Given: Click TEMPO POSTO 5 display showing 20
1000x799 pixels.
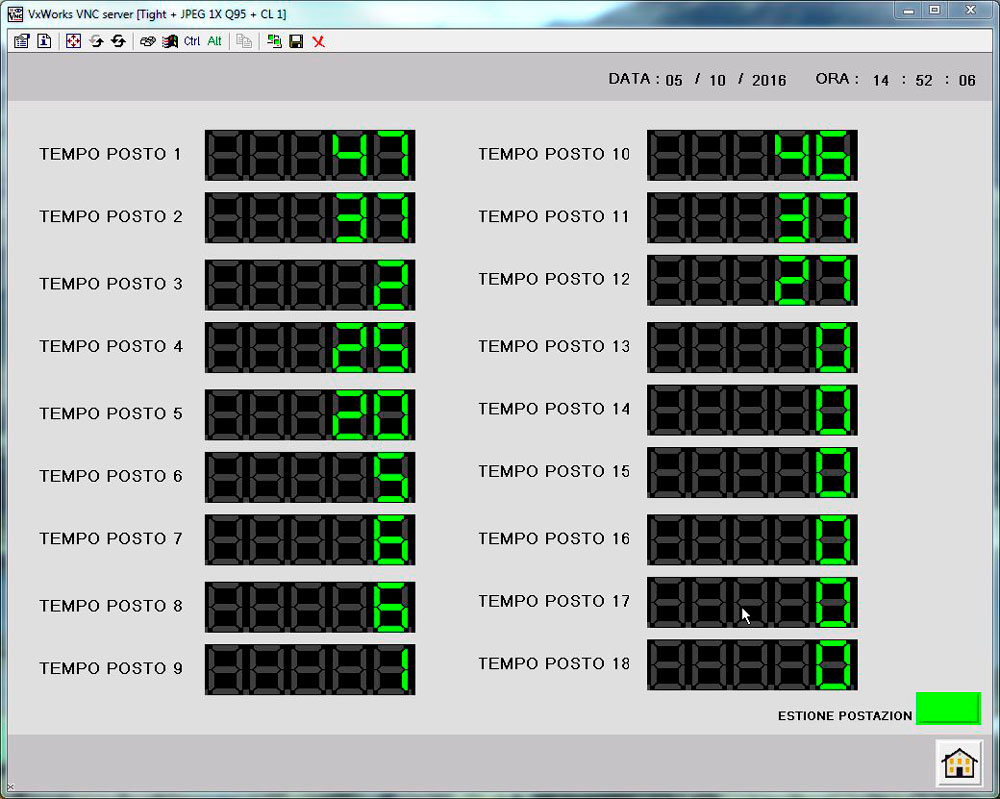Looking at the screenshot, I should point(310,414).
